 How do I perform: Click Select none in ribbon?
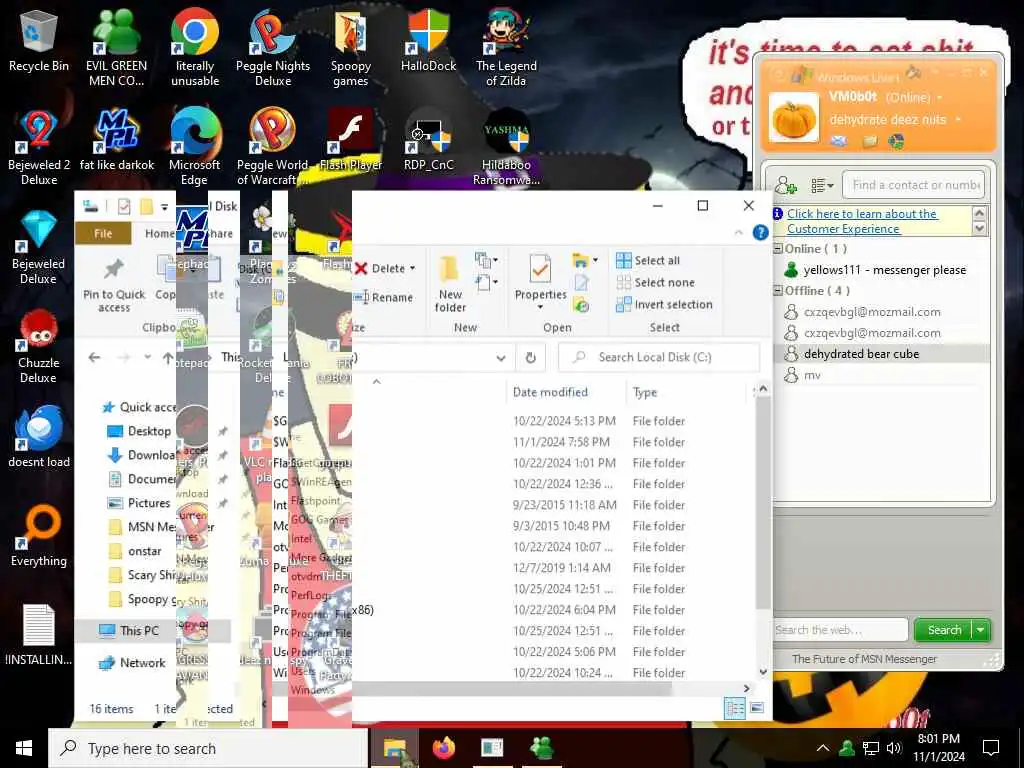click(655, 283)
